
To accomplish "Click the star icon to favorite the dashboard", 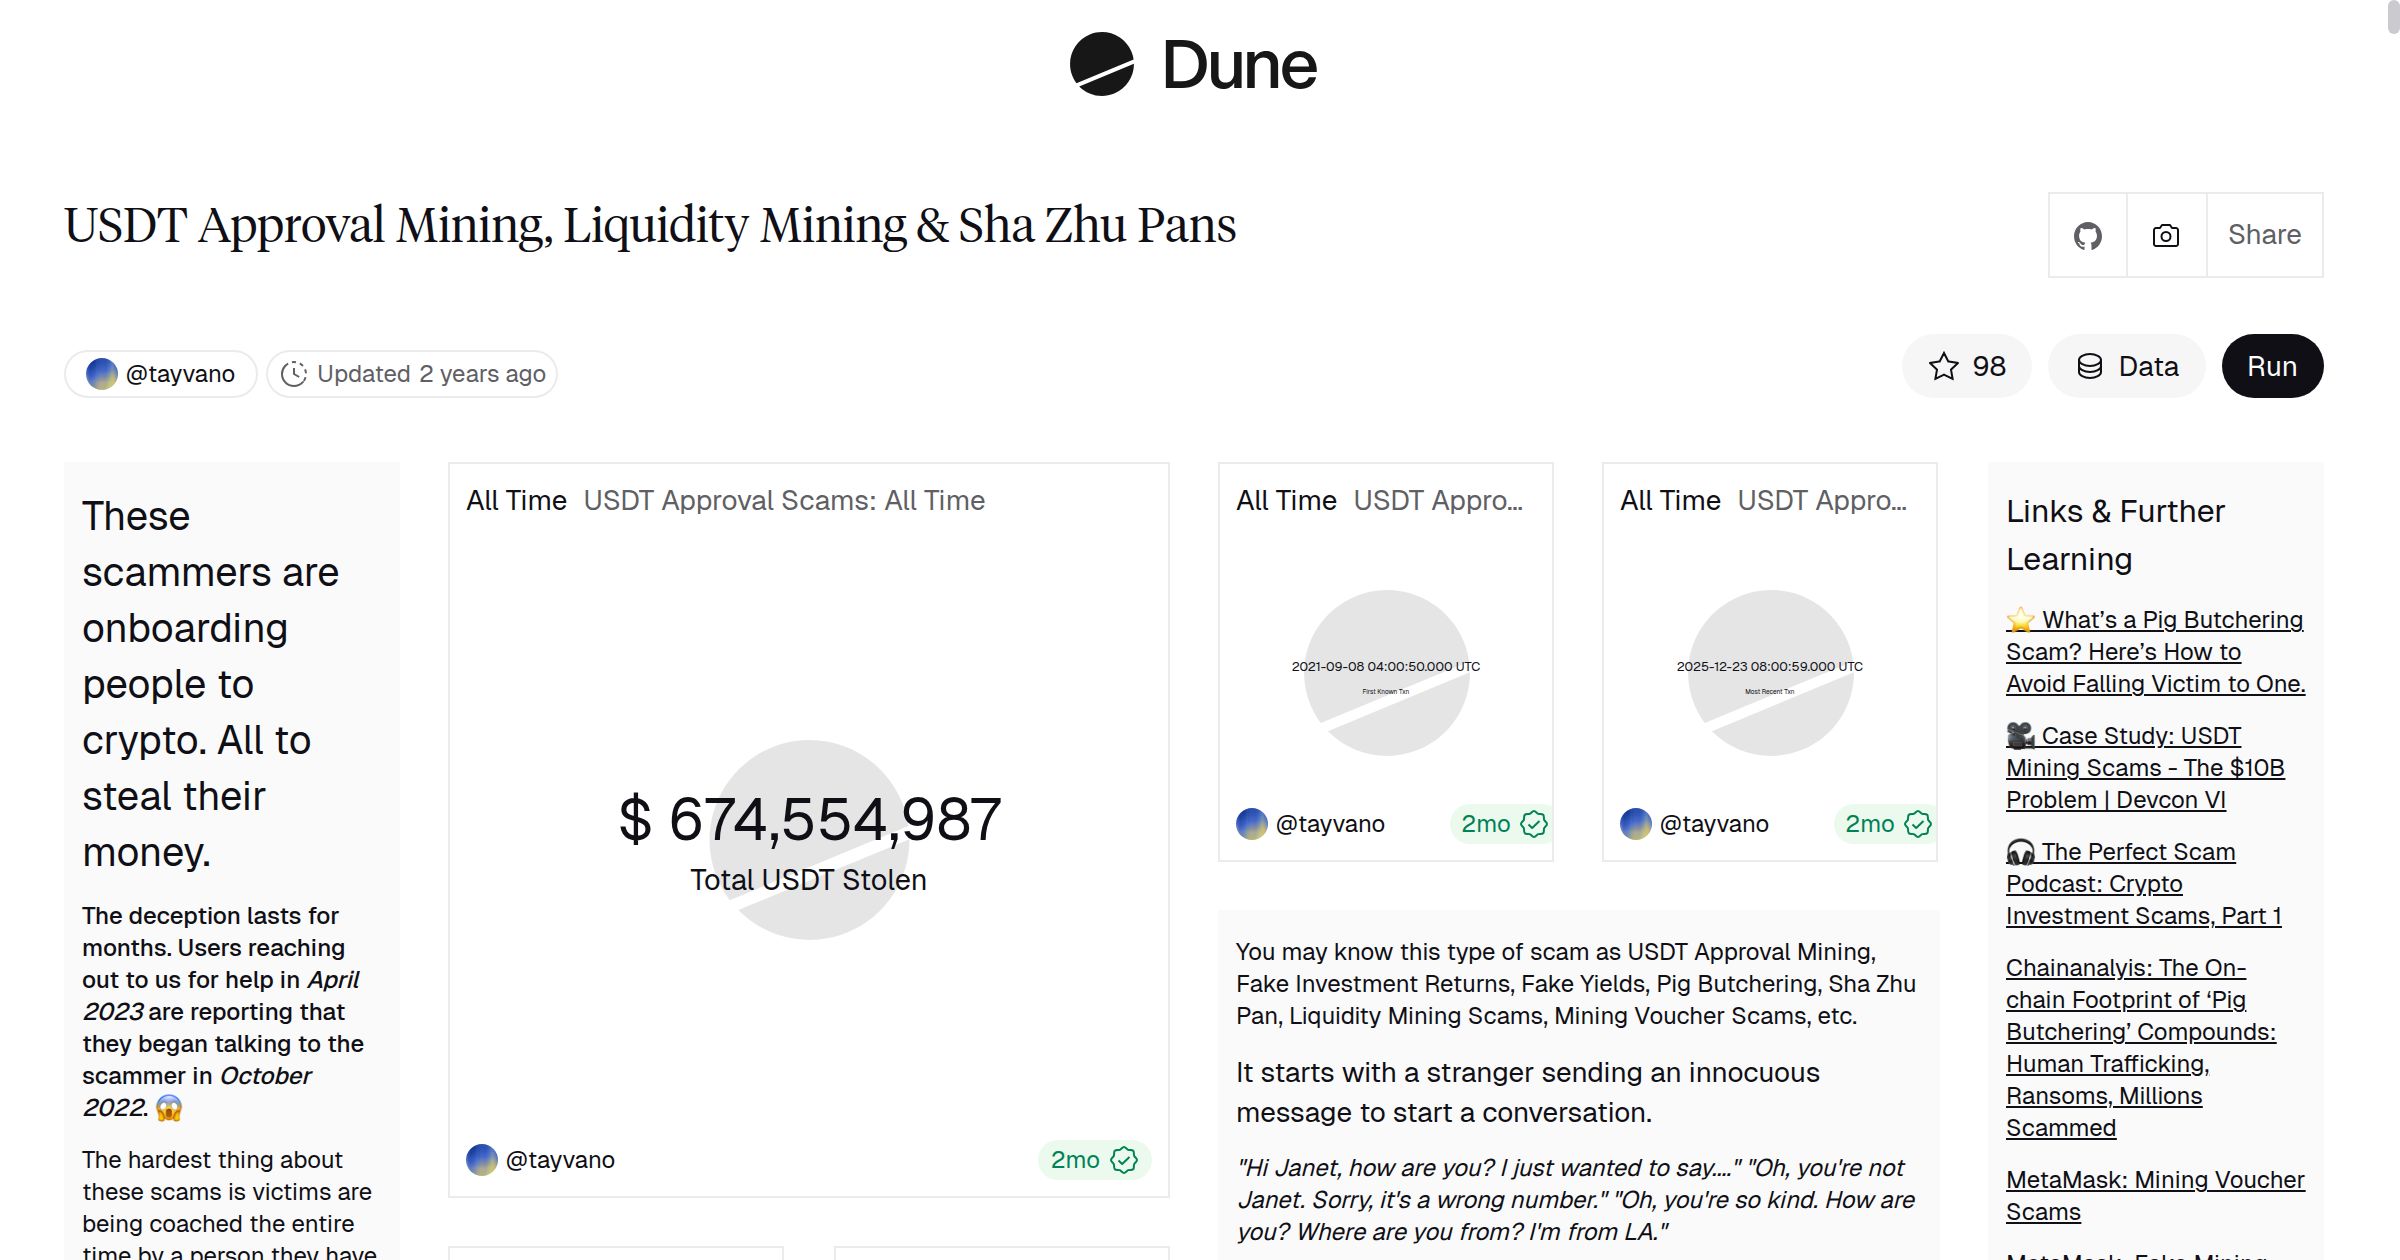I will click(x=1941, y=366).
